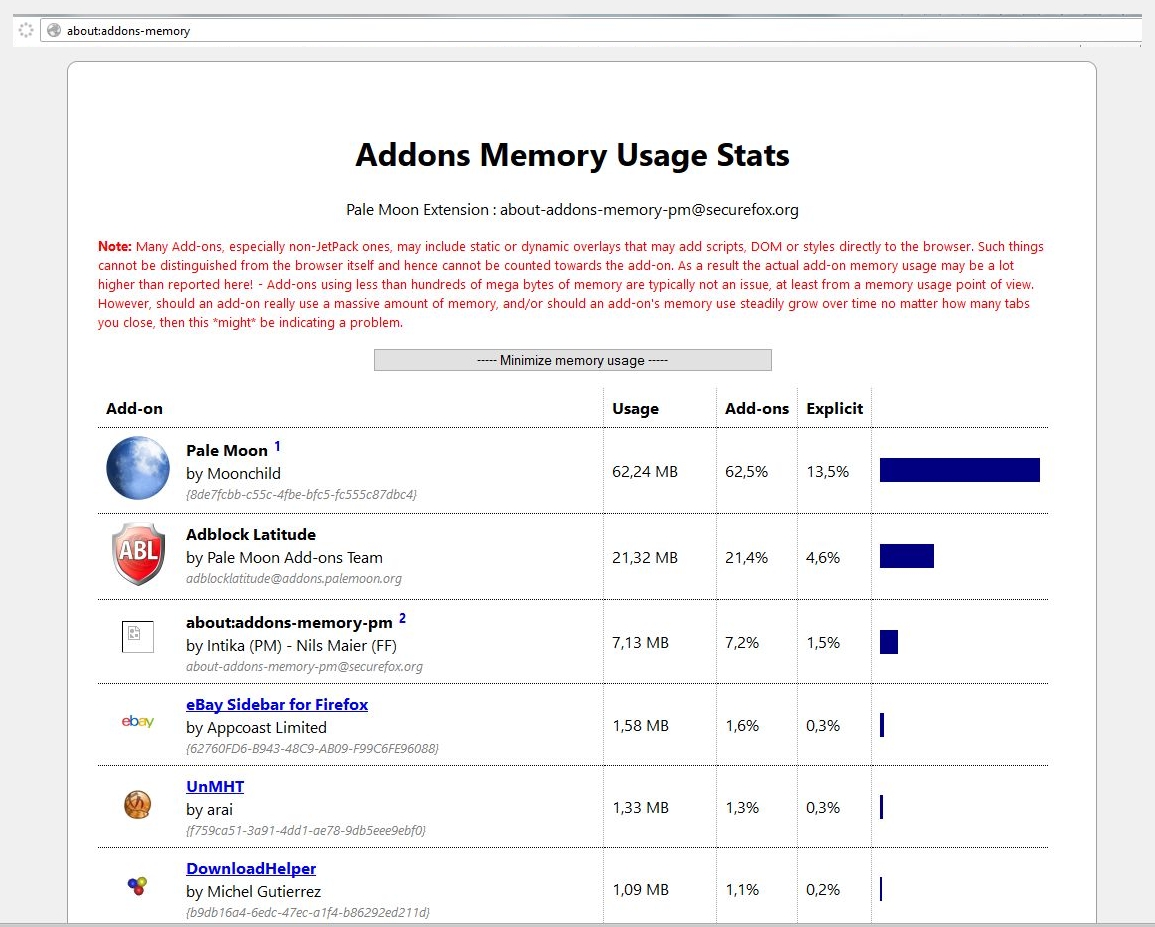
Task: Click the page loading spinner icon
Action: pos(26,31)
